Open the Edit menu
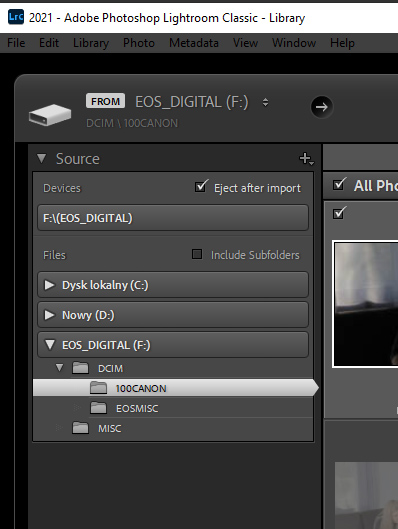Screen dimensions: 398x529 click(49, 43)
